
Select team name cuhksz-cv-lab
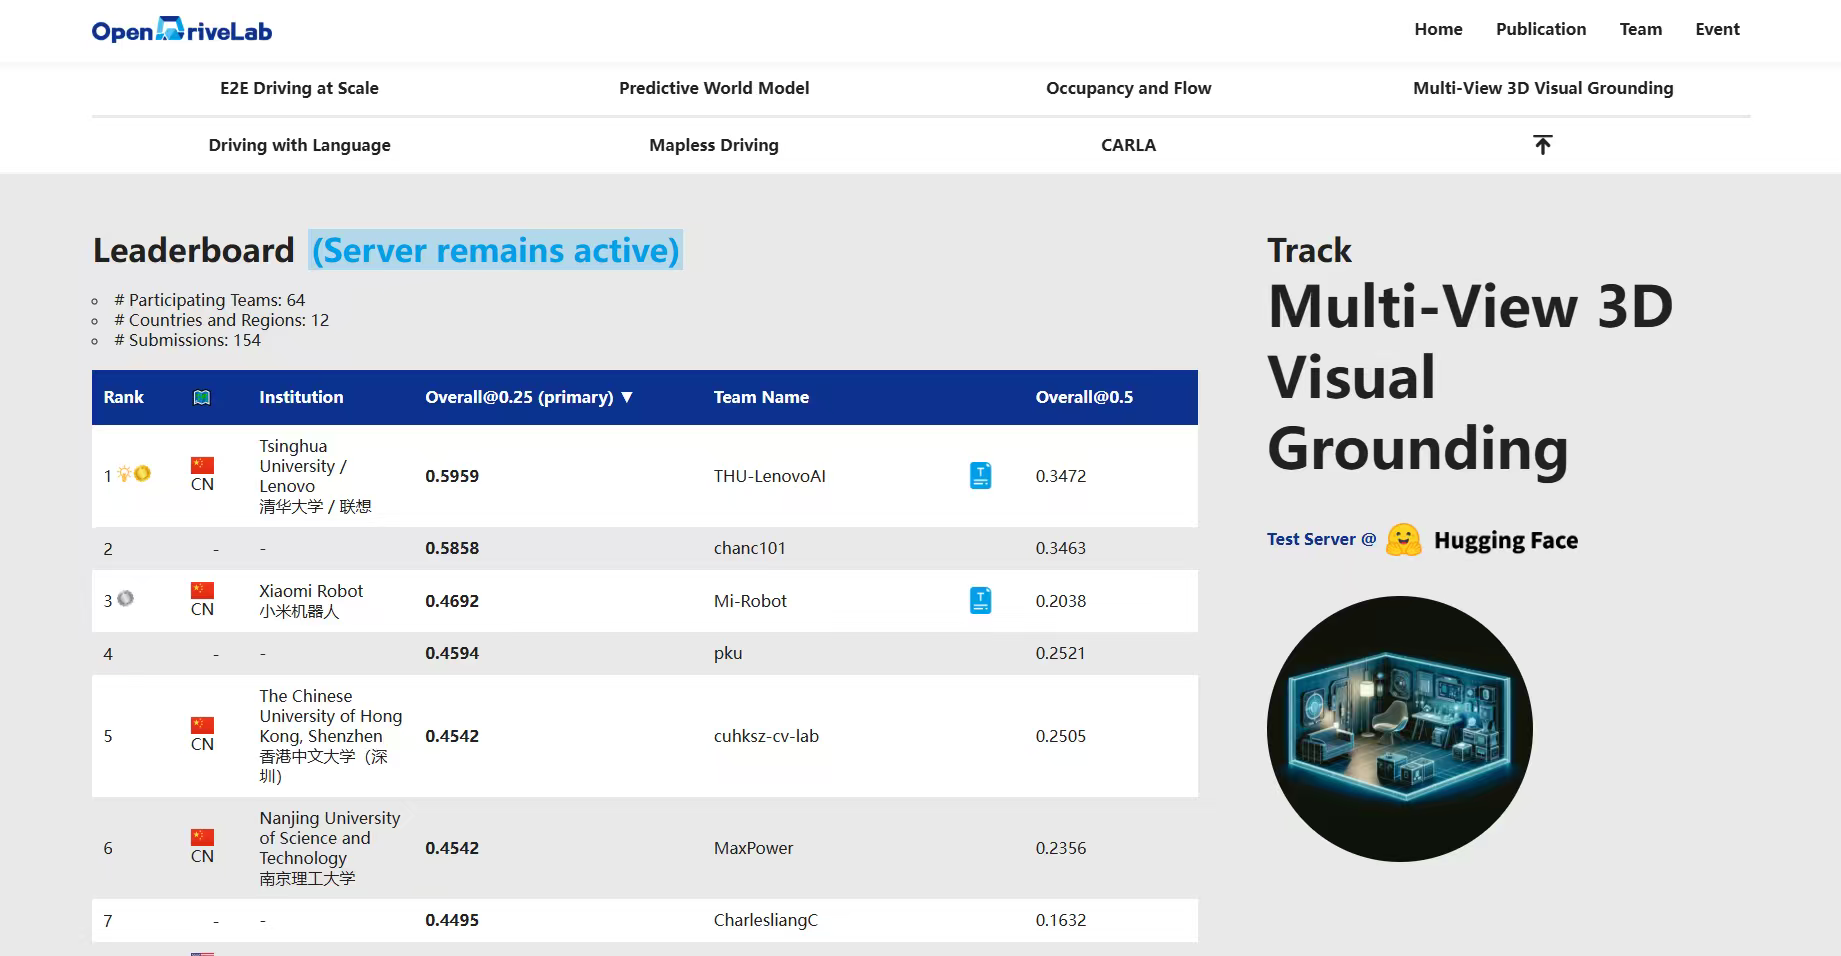[766, 736]
